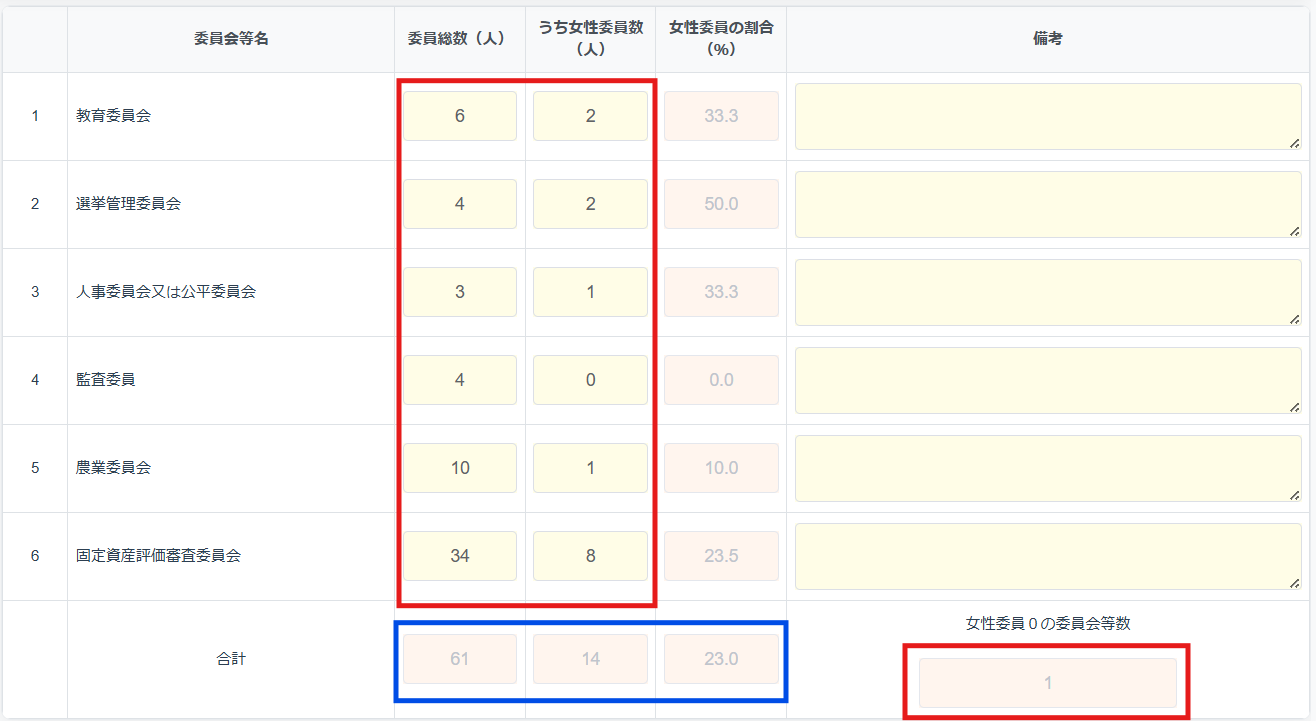Screen dimensions: 1316x721
Task: Click the 33.3 percentage field for 教育委員会
Action: (x=721, y=116)
